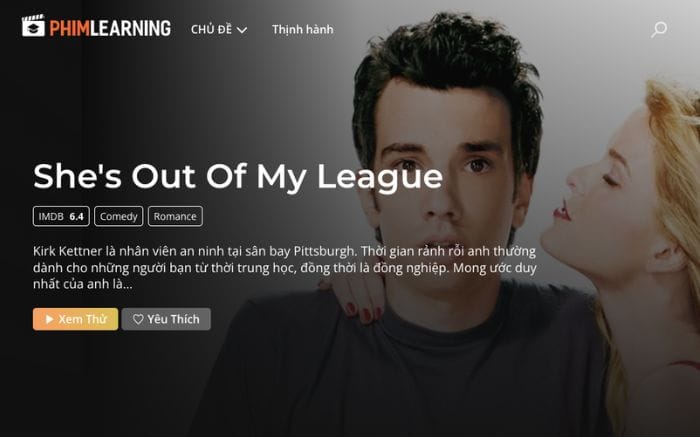The height and width of the screenshot is (437, 700).
Task: Open search with the magnifying glass icon
Action: pyautogui.click(x=659, y=29)
